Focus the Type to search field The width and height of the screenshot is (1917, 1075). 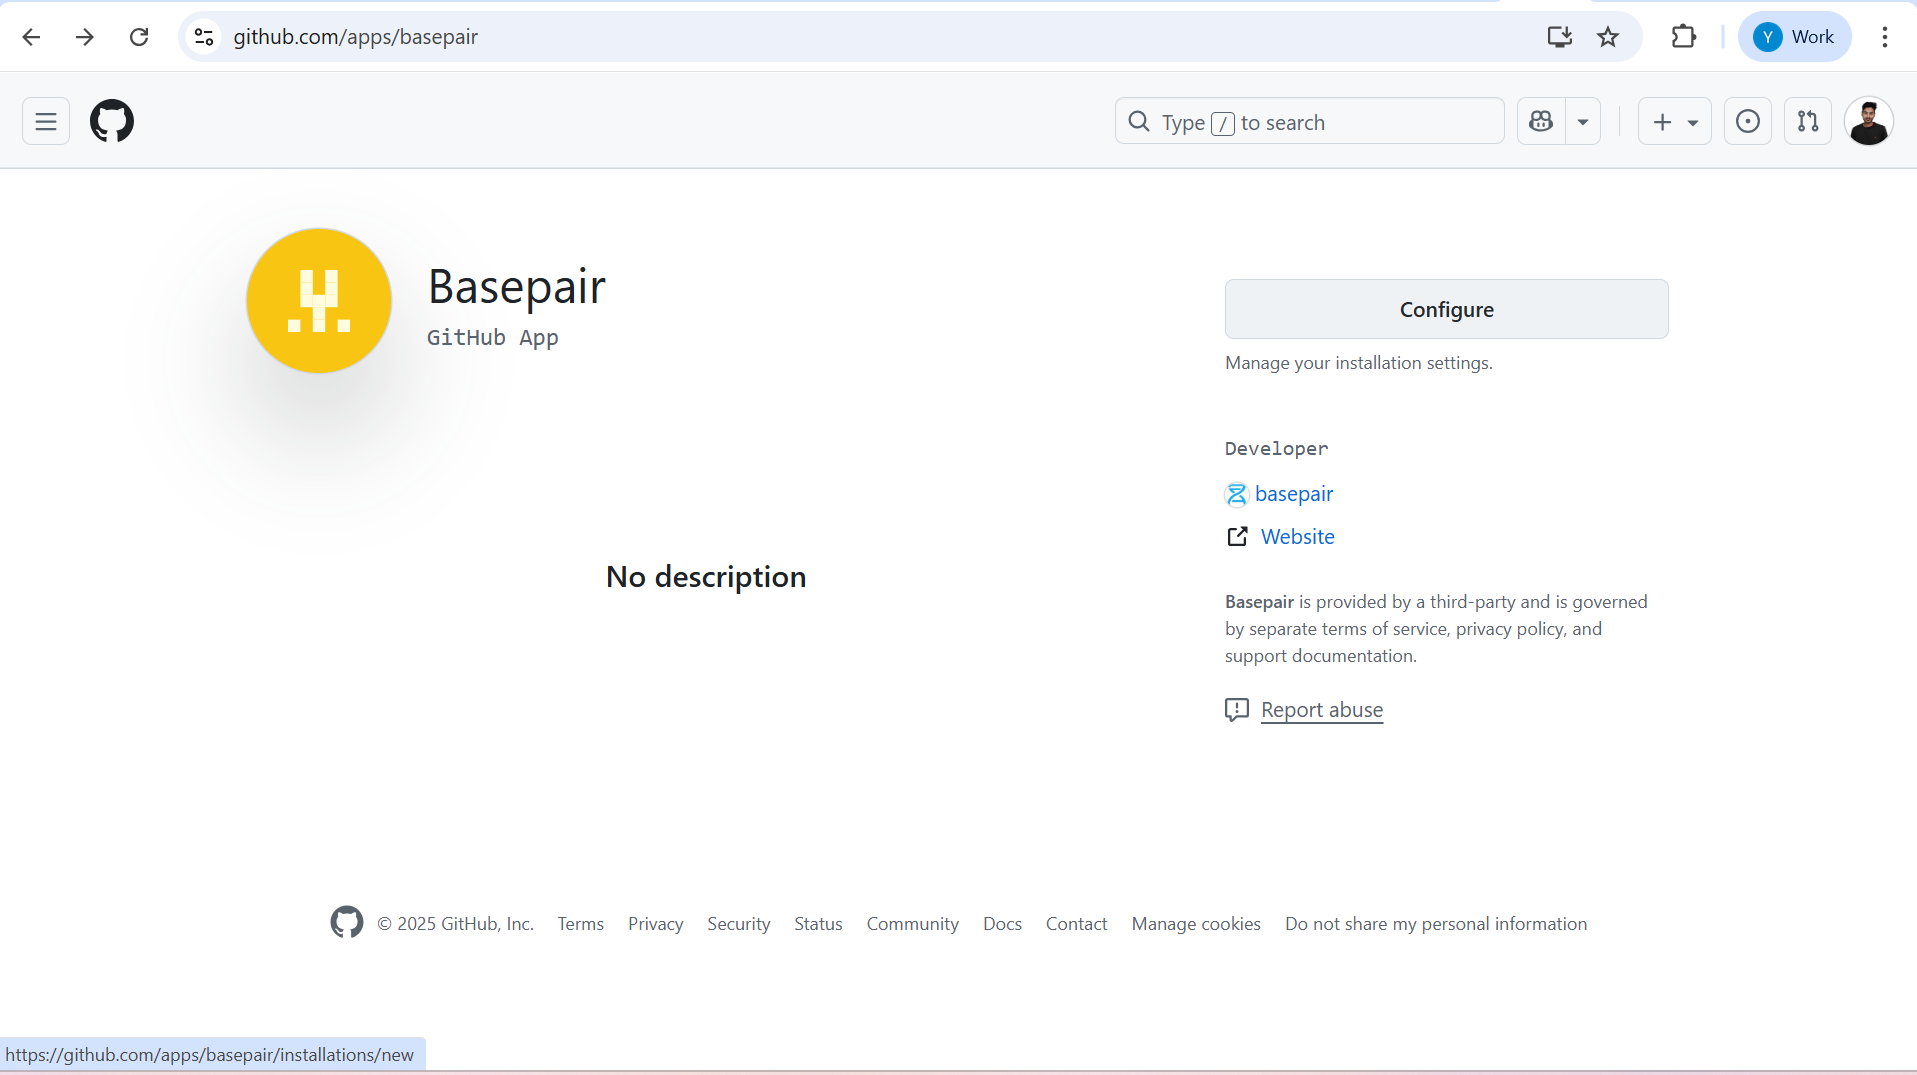(x=1309, y=121)
